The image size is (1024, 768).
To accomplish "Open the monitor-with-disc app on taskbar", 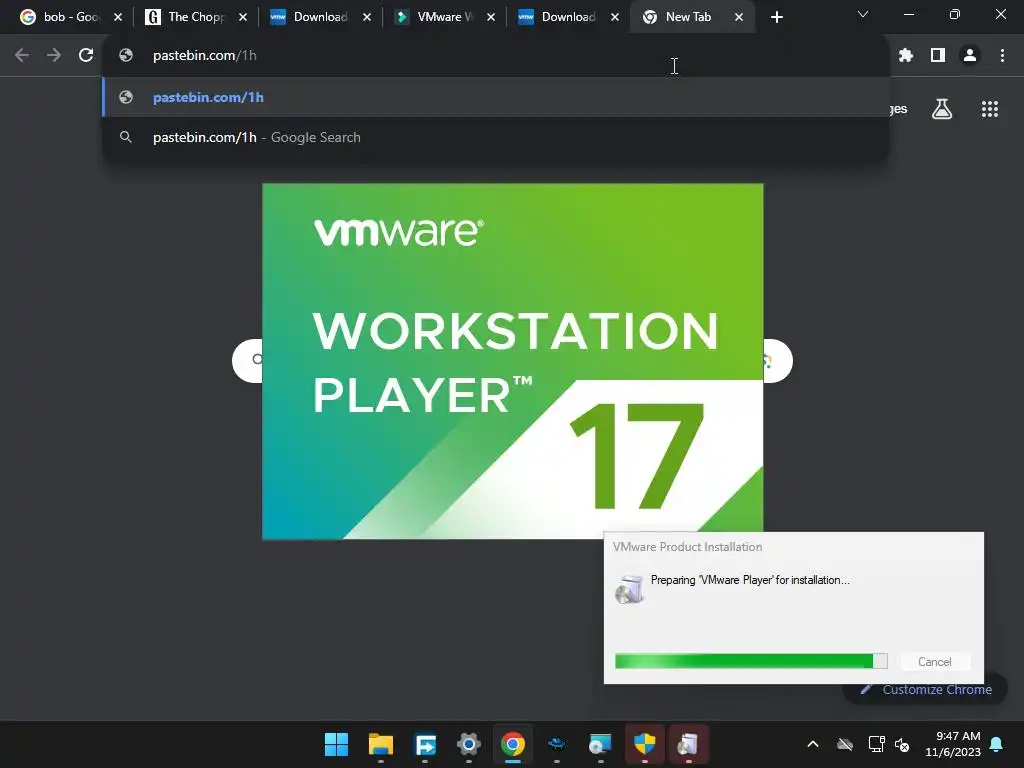I will point(600,744).
